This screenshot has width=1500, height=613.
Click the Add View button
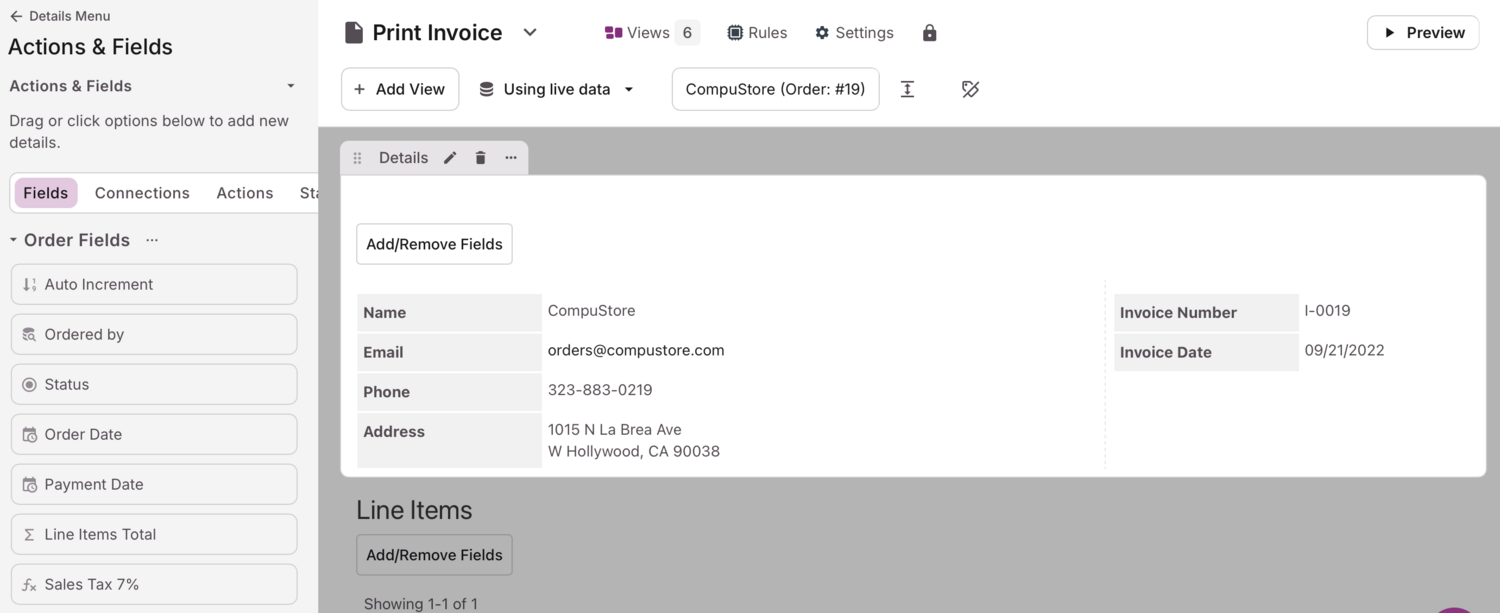(400, 89)
